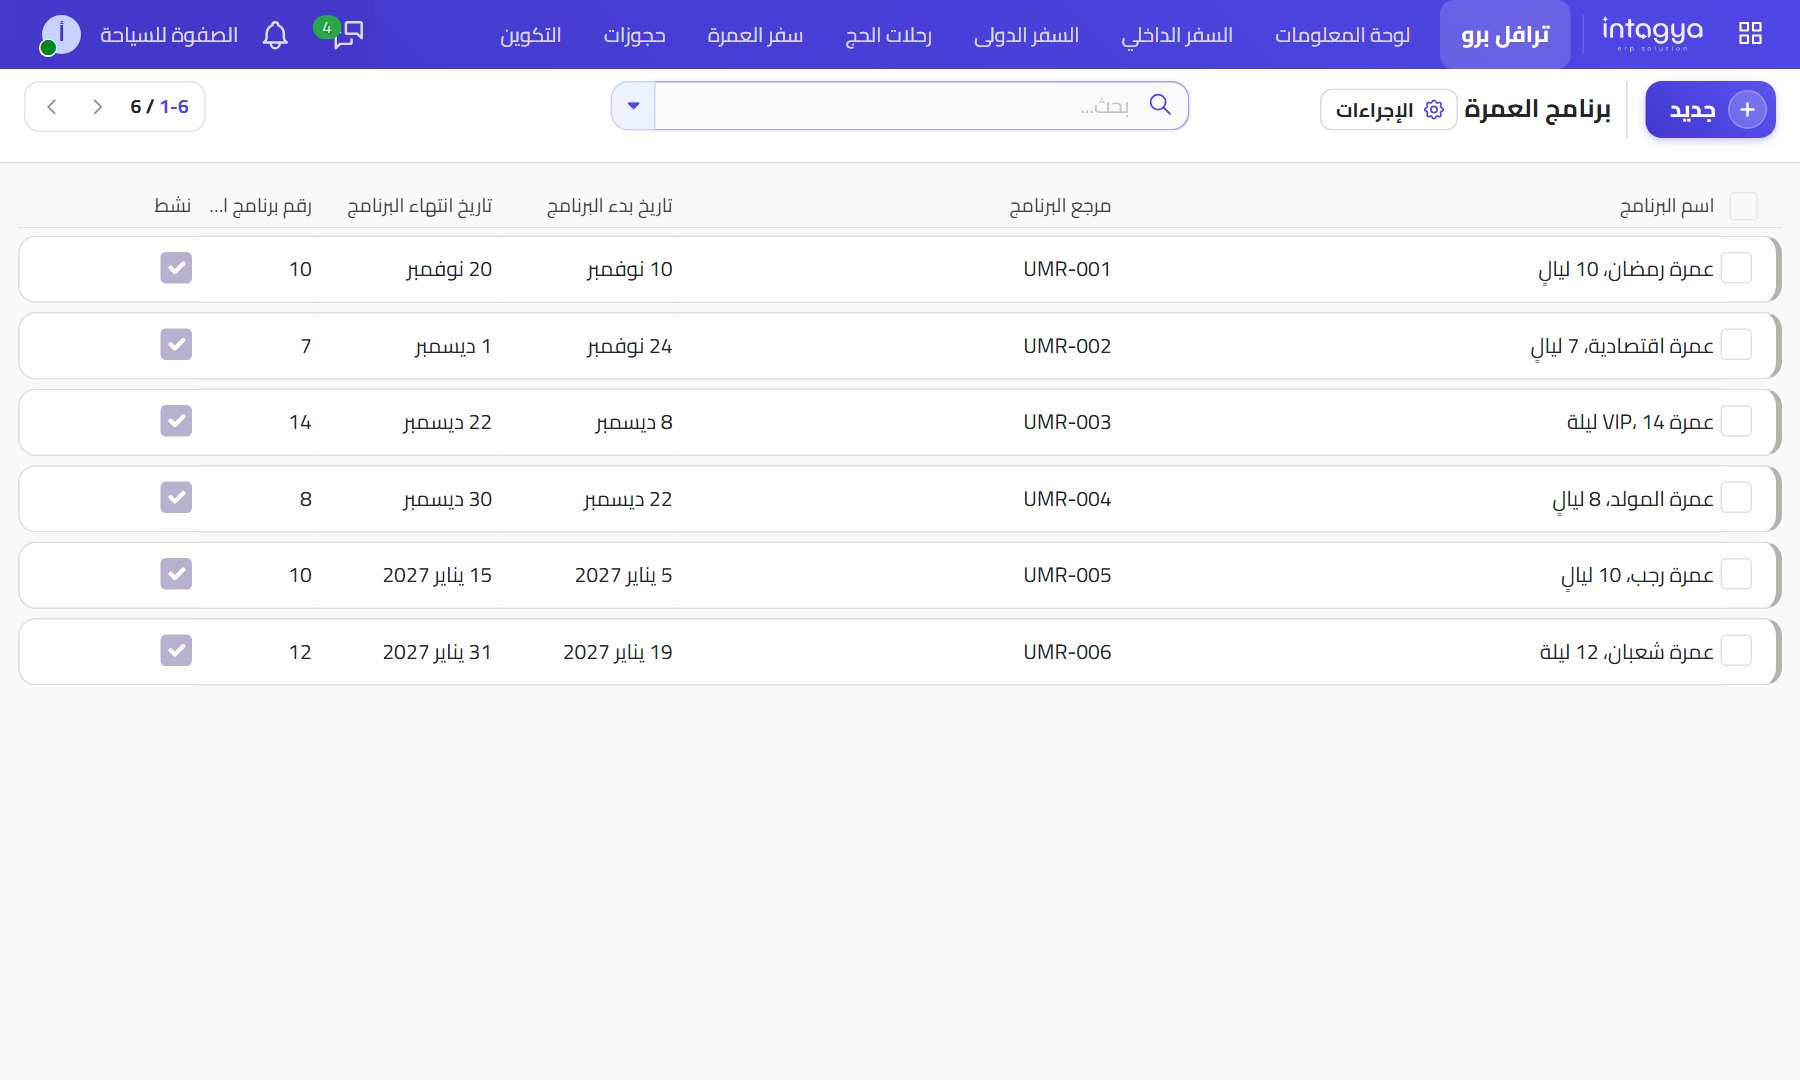The image size is (1800, 1080).
Task: Click page title برنامج العمرة
Action: tap(1537, 109)
